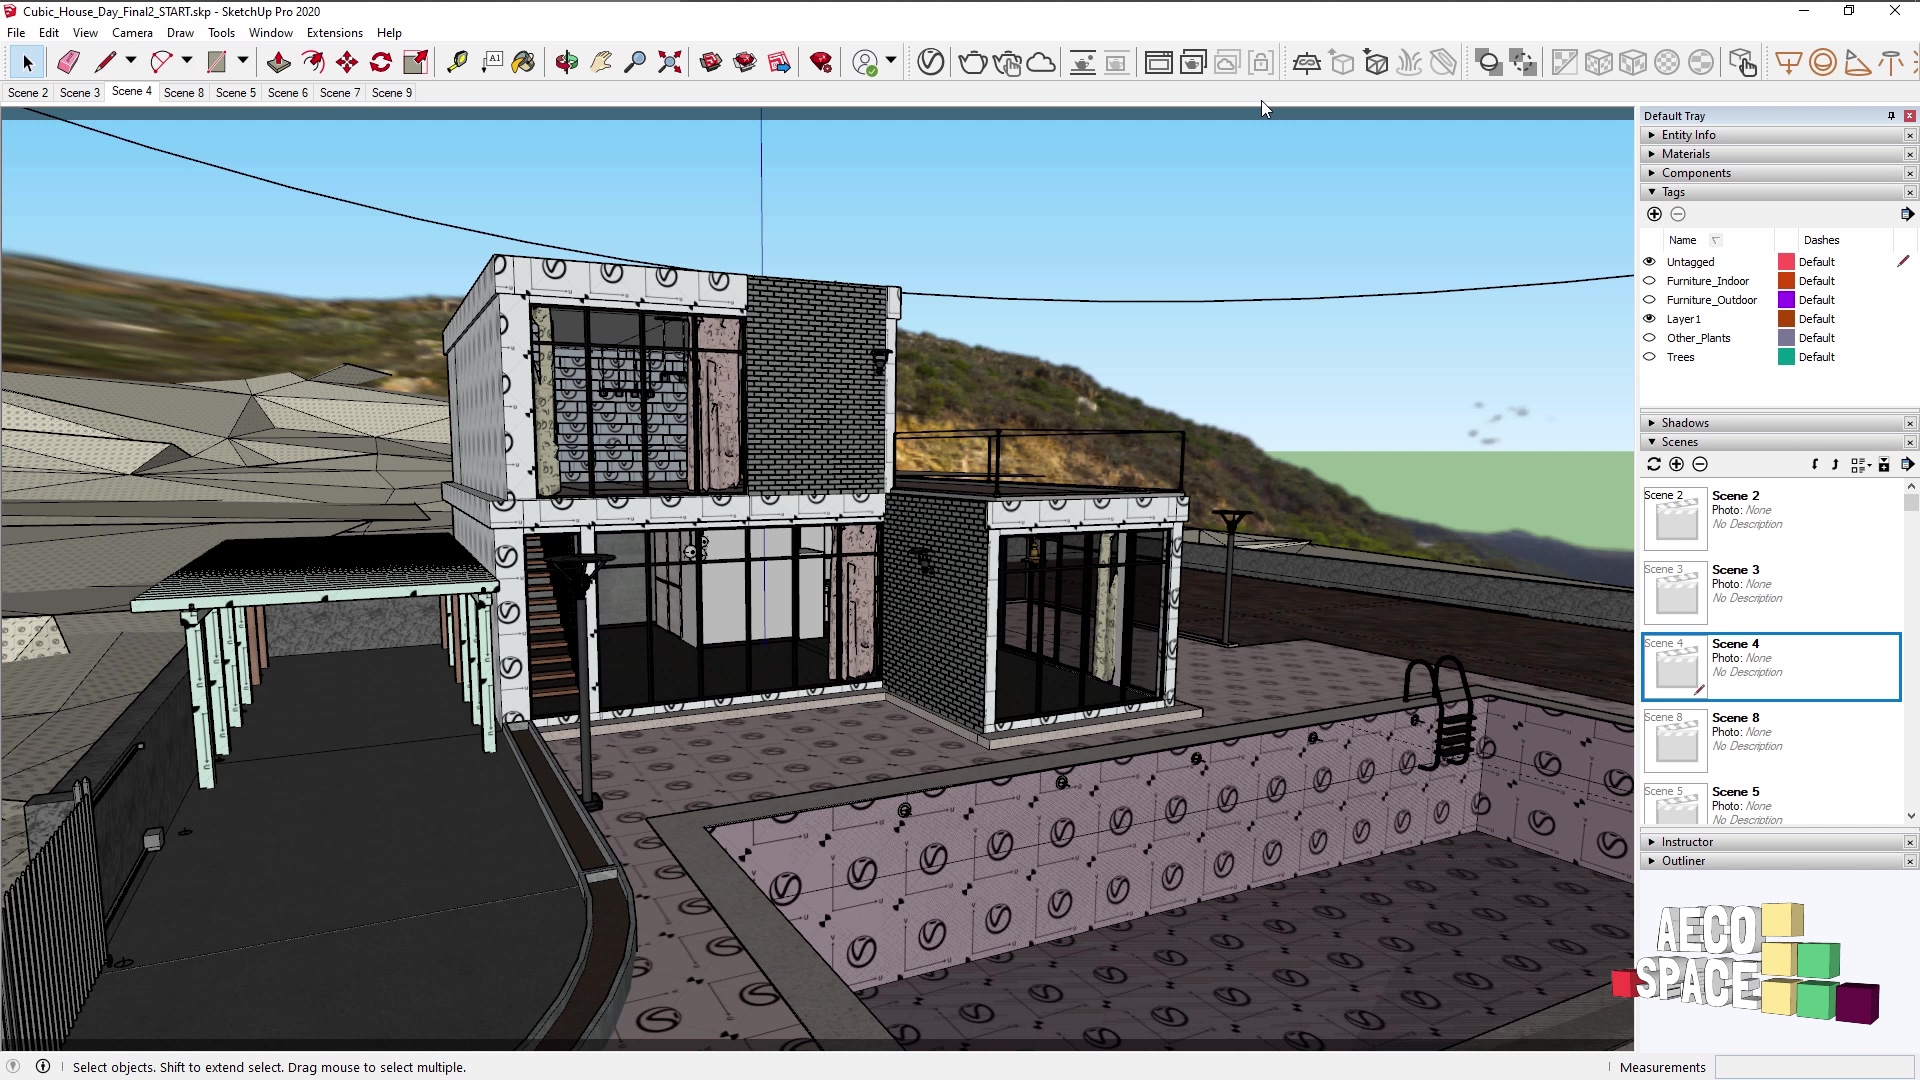
Task: Activate the Text label tool
Action: click(x=491, y=62)
